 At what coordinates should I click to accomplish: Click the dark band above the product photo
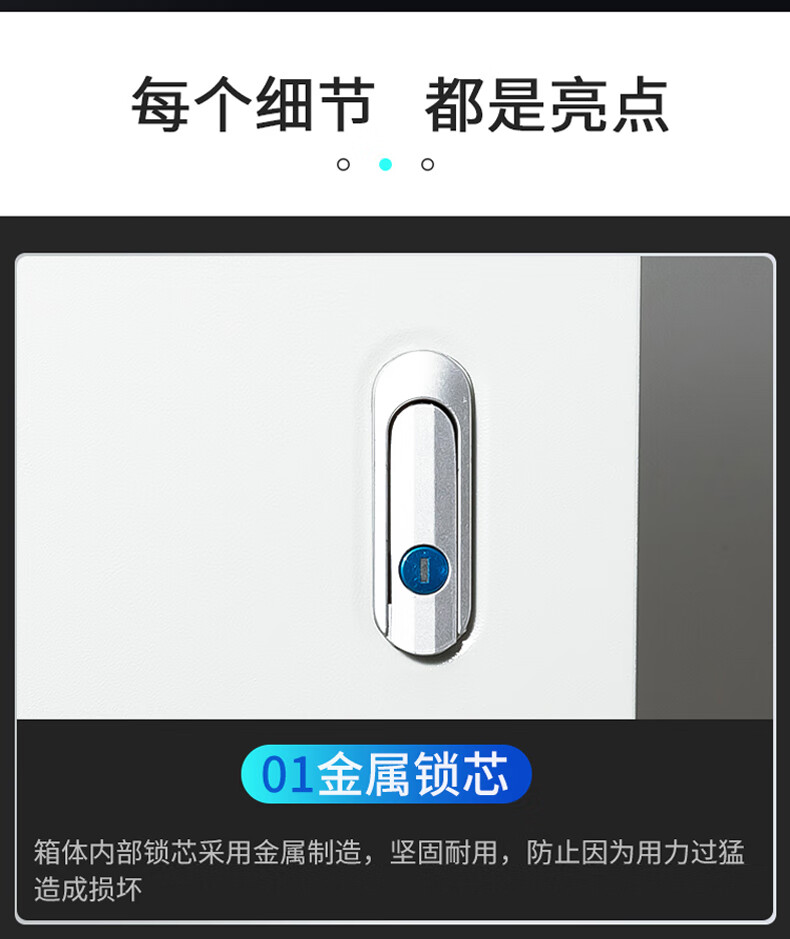pos(395,234)
